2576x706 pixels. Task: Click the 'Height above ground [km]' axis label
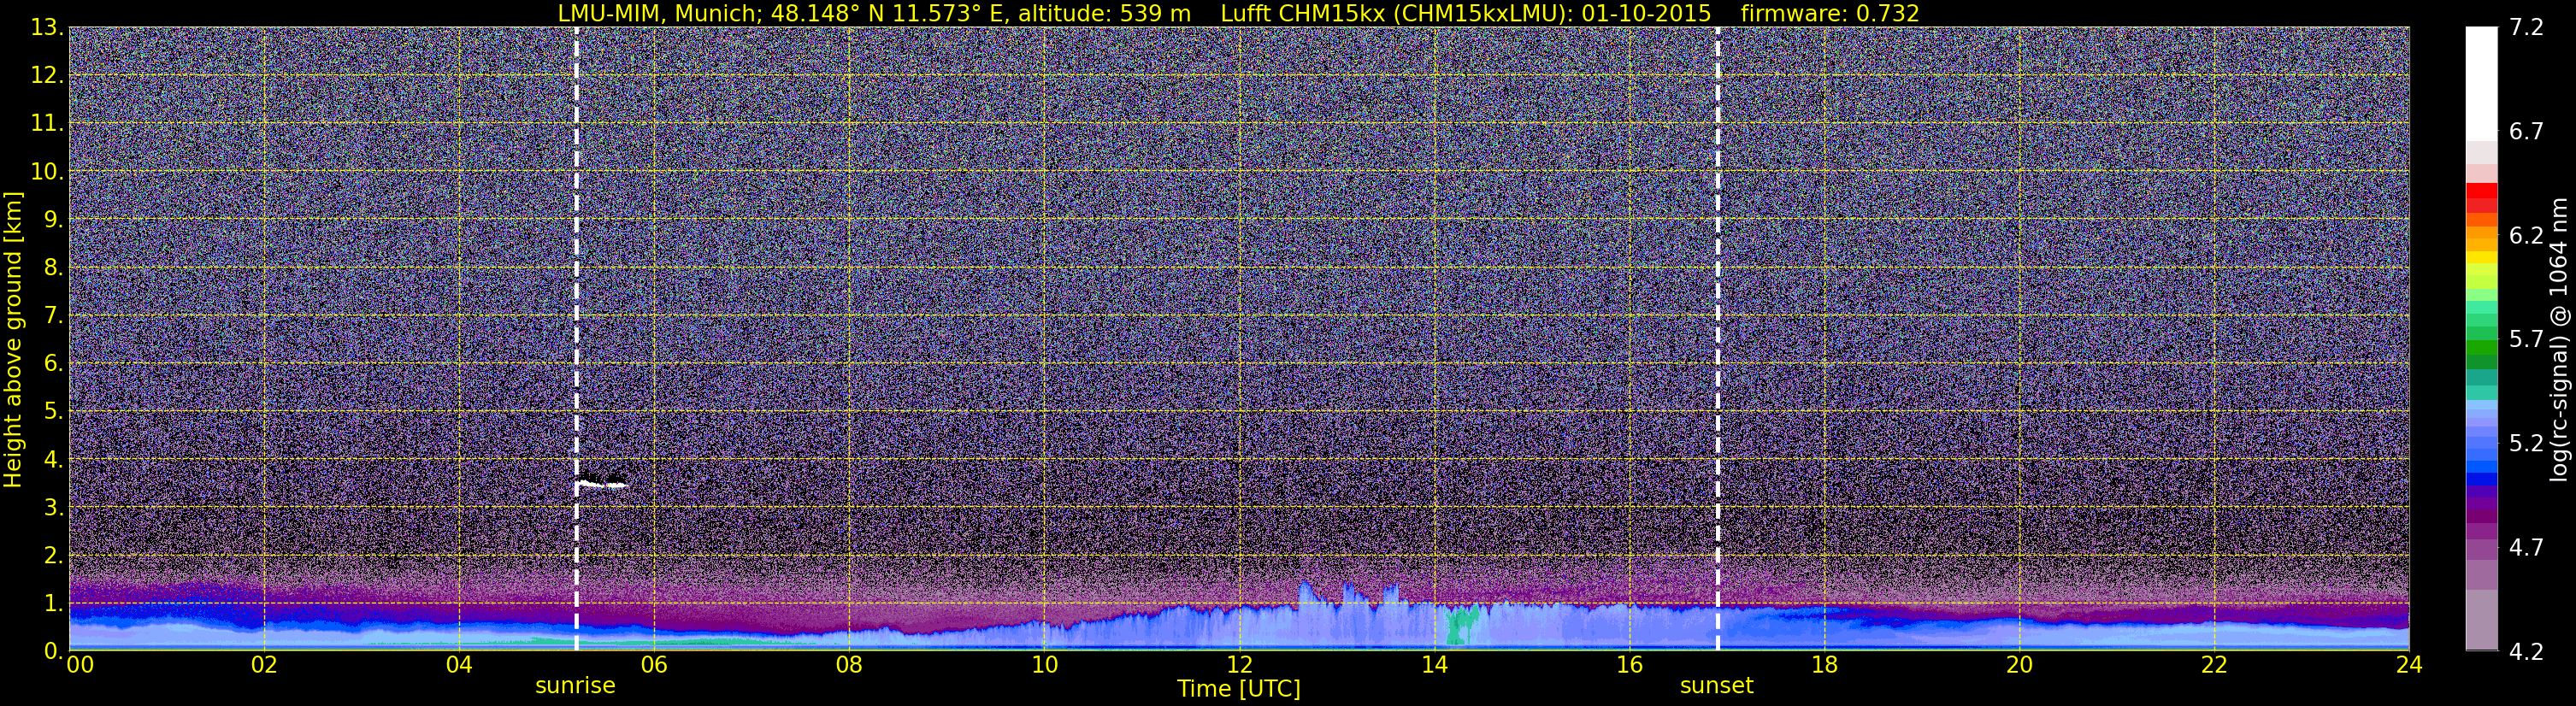[x=13, y=339]
